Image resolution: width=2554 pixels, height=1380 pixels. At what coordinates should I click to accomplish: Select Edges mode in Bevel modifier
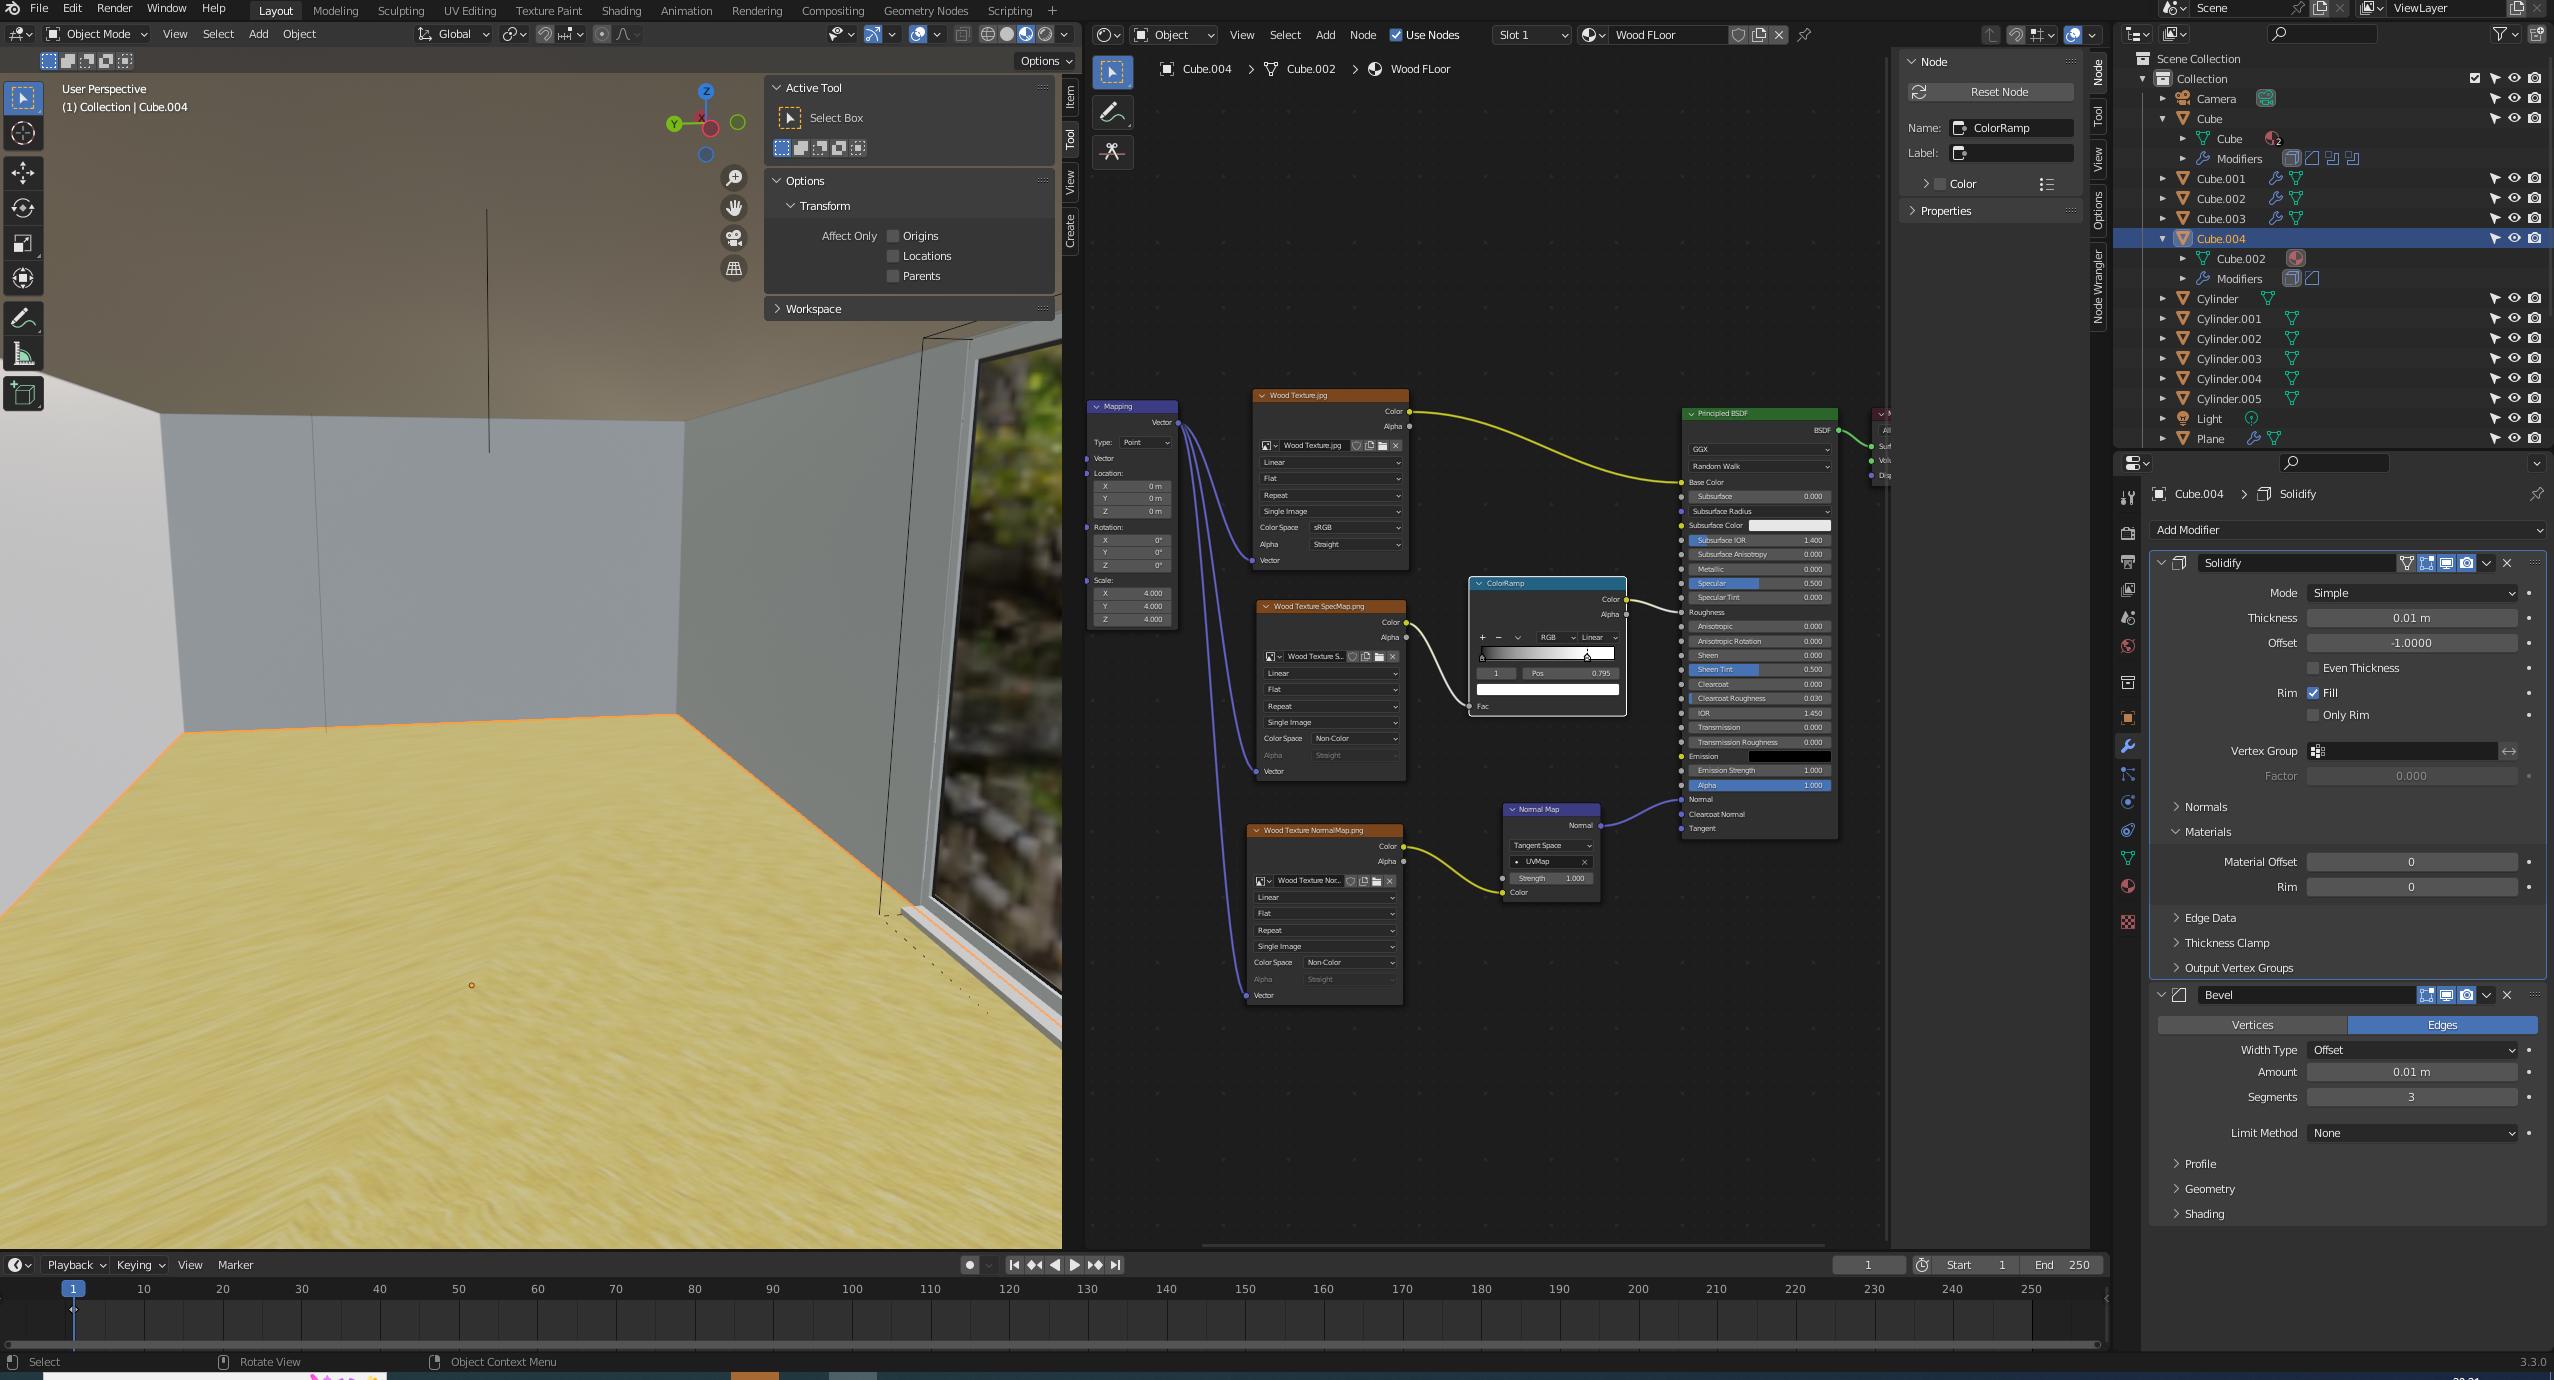pos(2442,1025)
